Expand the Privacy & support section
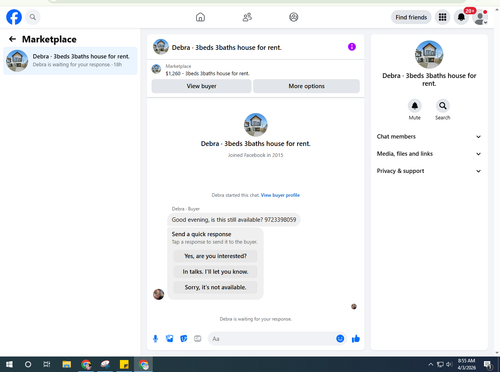This screenshot has width=500, height=372. 429,171
